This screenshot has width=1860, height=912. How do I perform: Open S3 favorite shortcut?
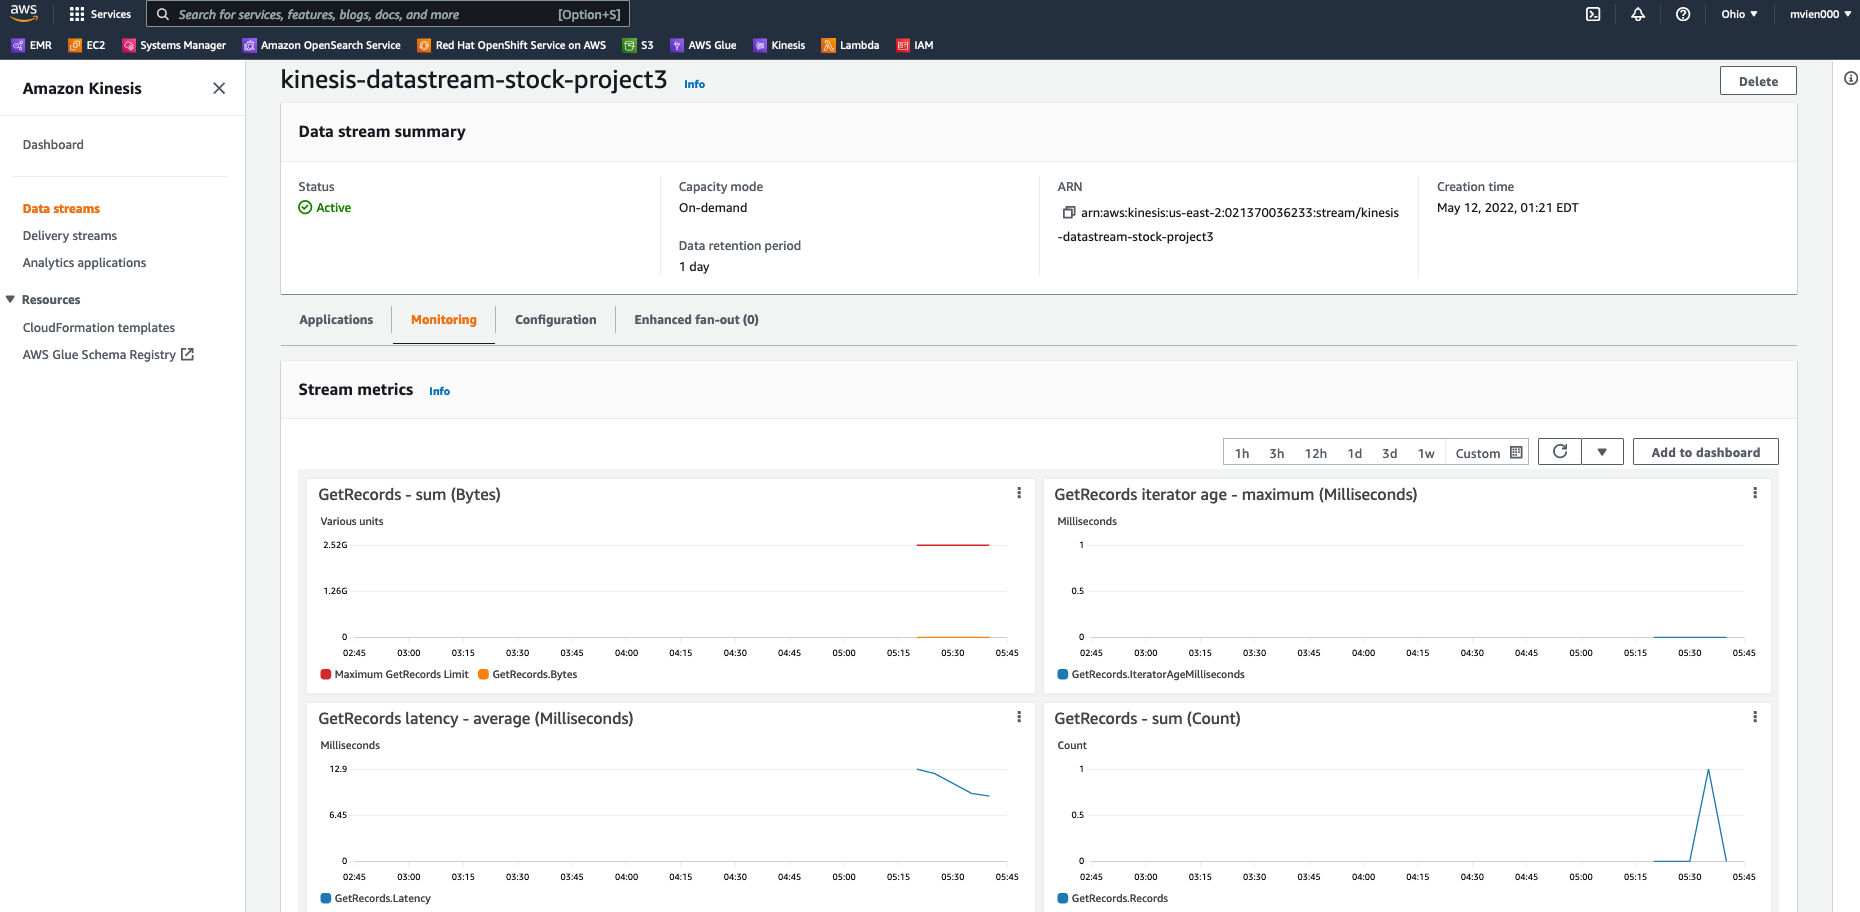click(638, 45)
